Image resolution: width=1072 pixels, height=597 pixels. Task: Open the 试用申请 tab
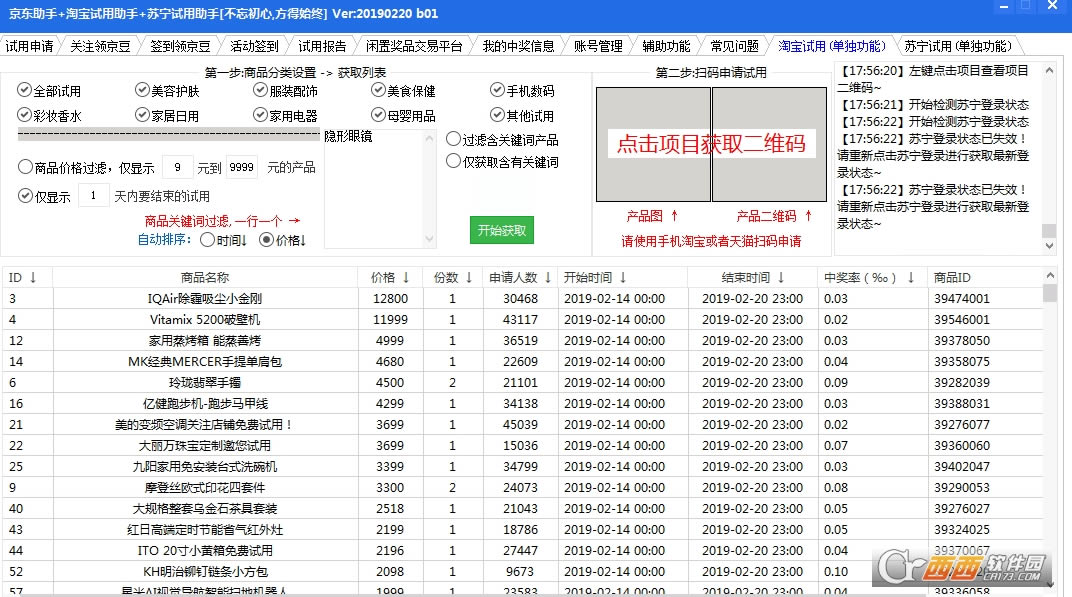29,46
